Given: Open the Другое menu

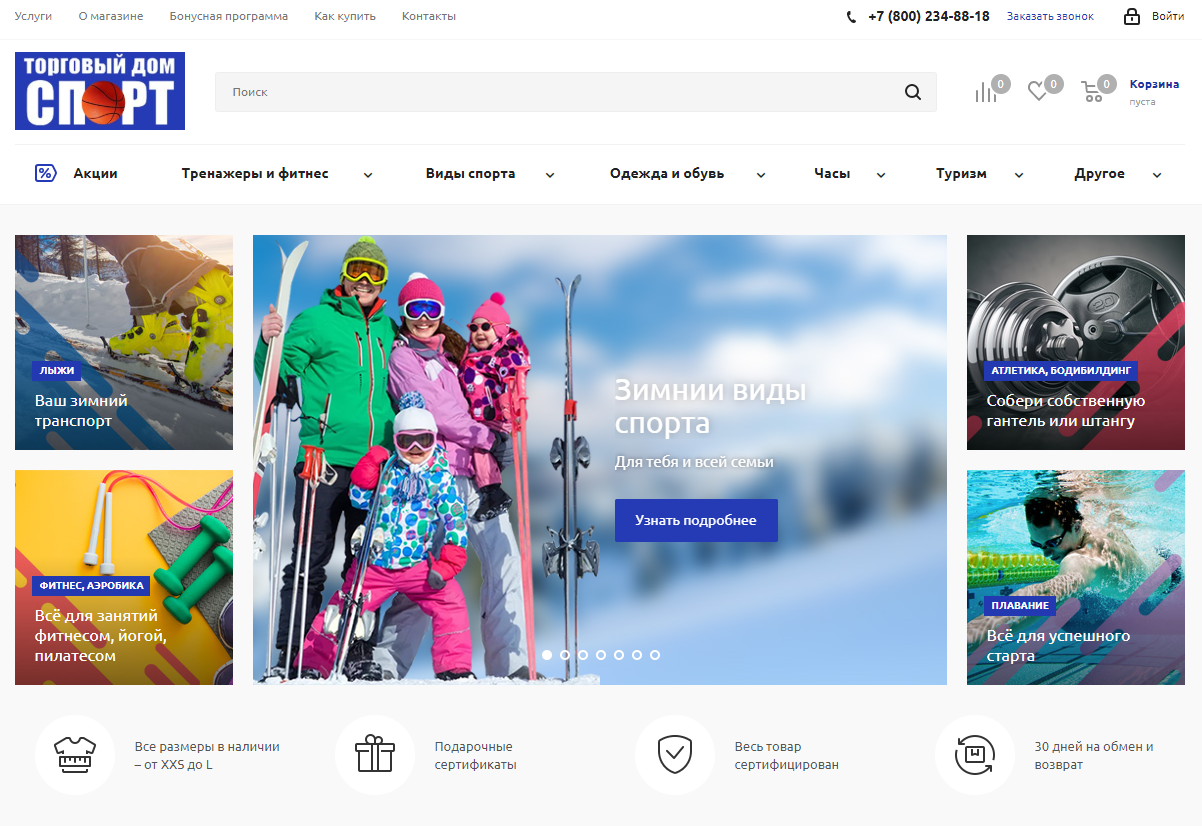Looking at the screenshot, I should (x=1099, y=173).
